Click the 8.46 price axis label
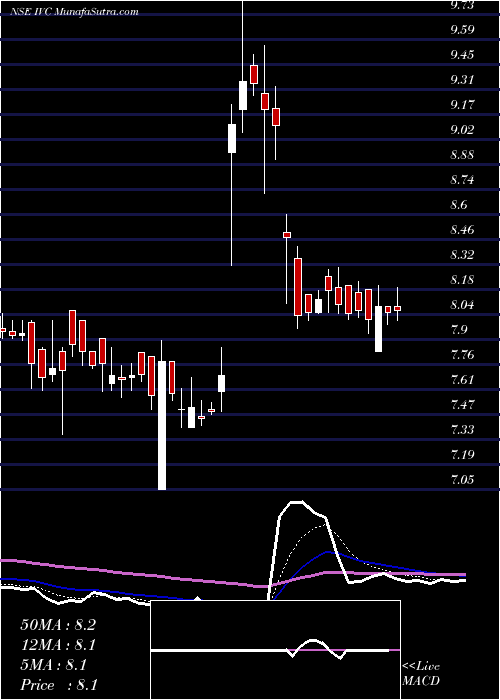The image size is (500, 700). pos(463,230)
